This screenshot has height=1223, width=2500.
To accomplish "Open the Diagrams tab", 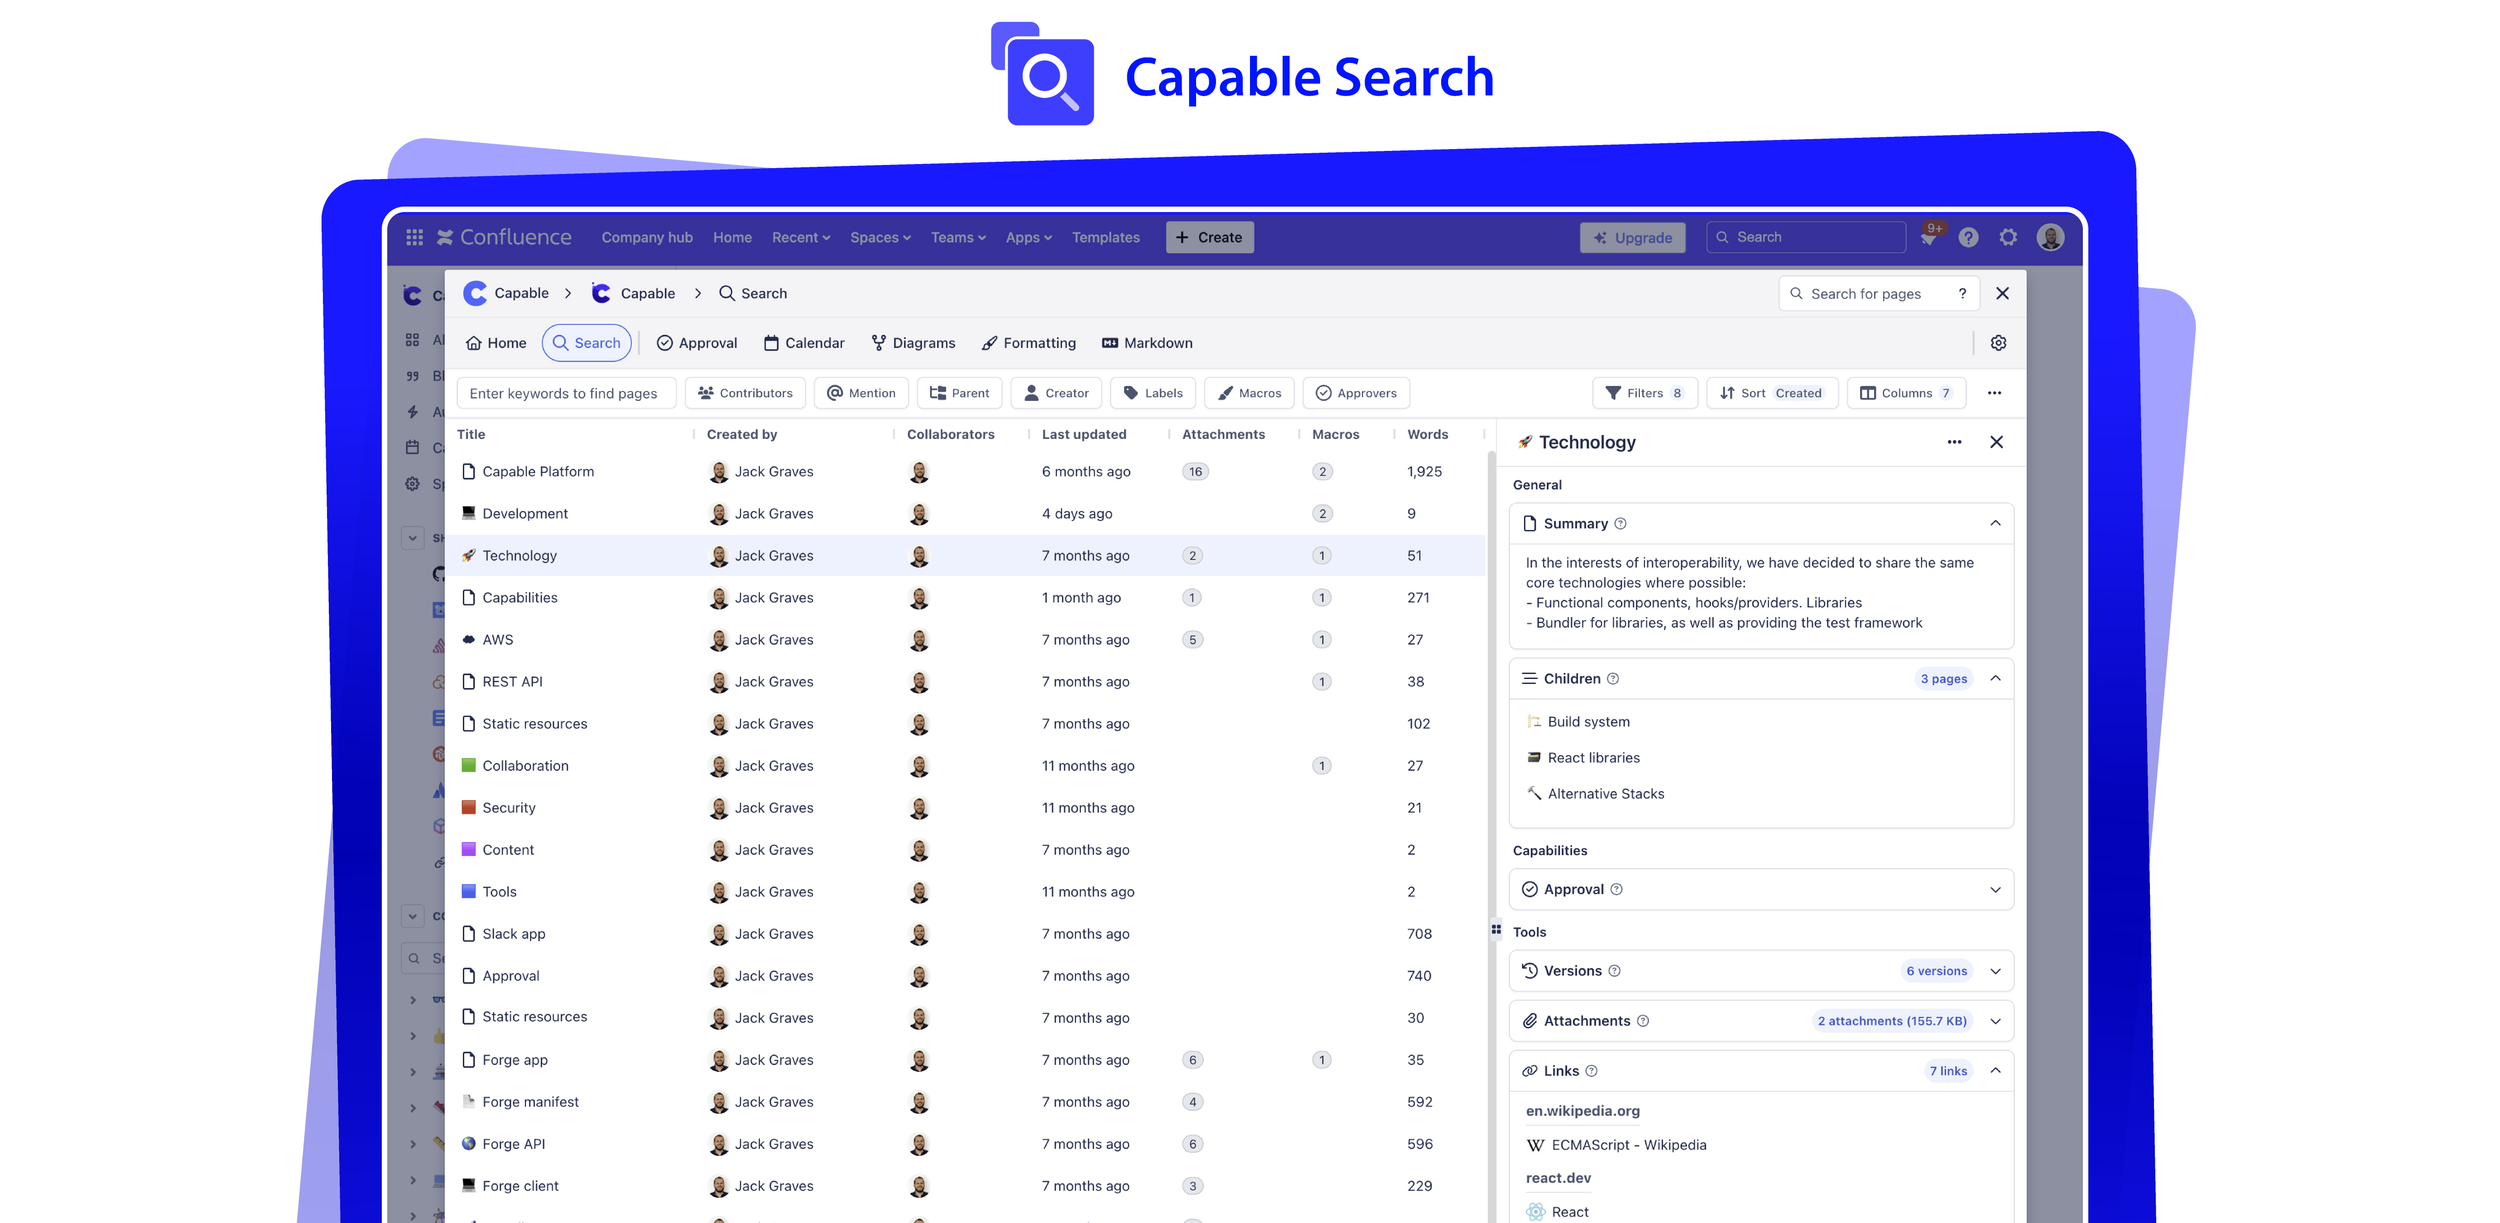I will click(x=912, y=343).
